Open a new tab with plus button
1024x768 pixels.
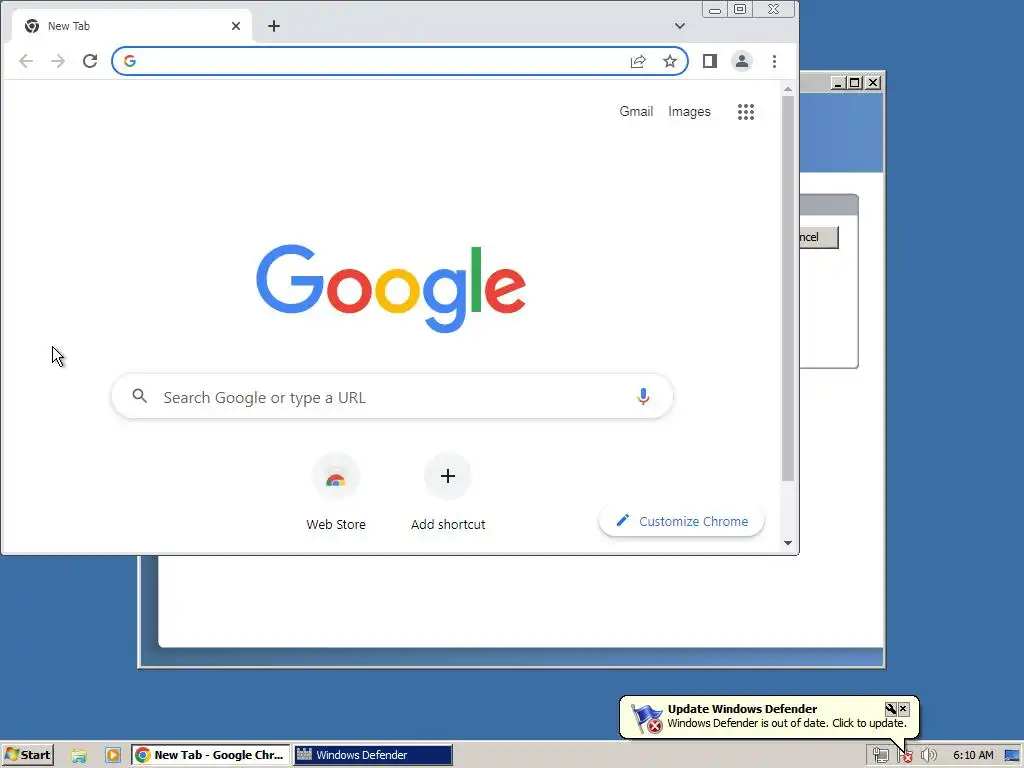pyautogui.click(x=274, y=26)
